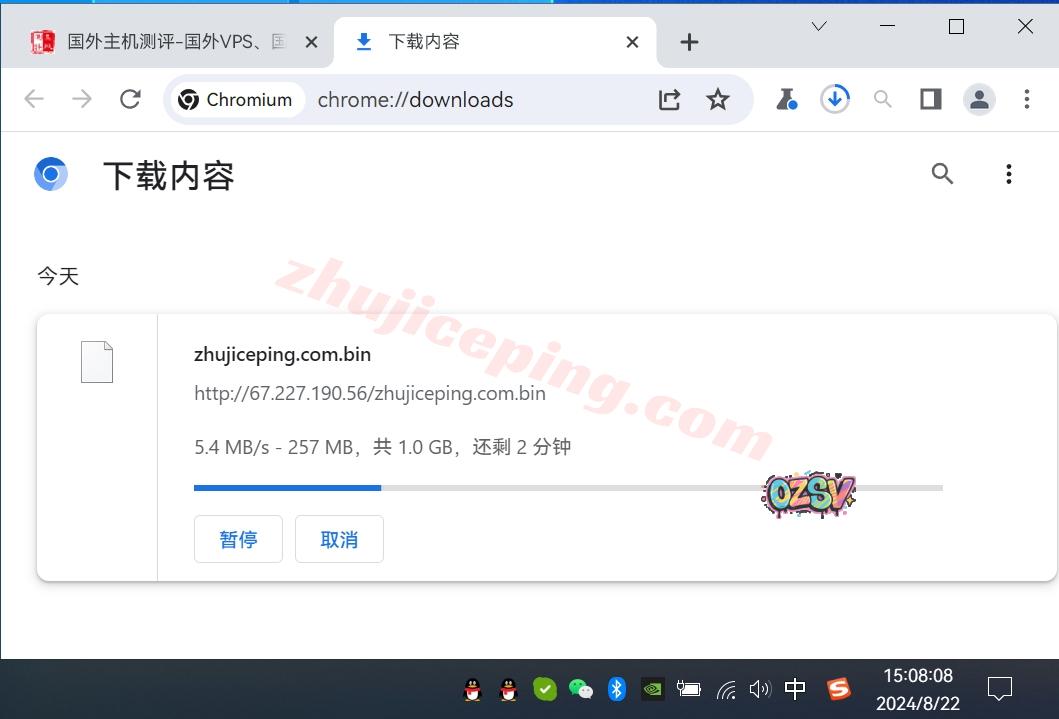
Task: Click the browser reload button
Action: [x=130, y=99]
